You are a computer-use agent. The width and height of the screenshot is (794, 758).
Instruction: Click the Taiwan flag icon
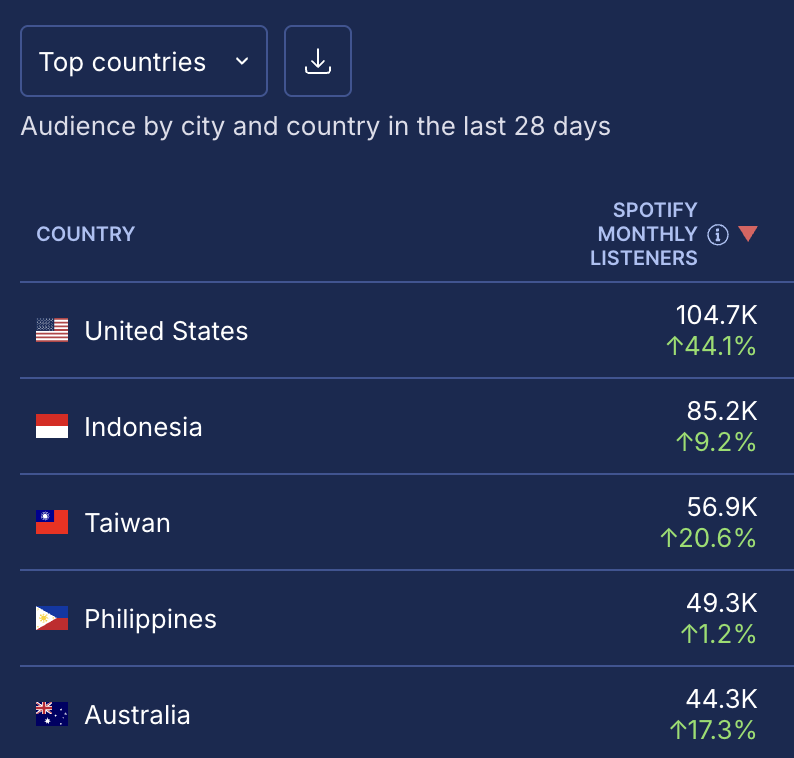(x=52, y=522)
